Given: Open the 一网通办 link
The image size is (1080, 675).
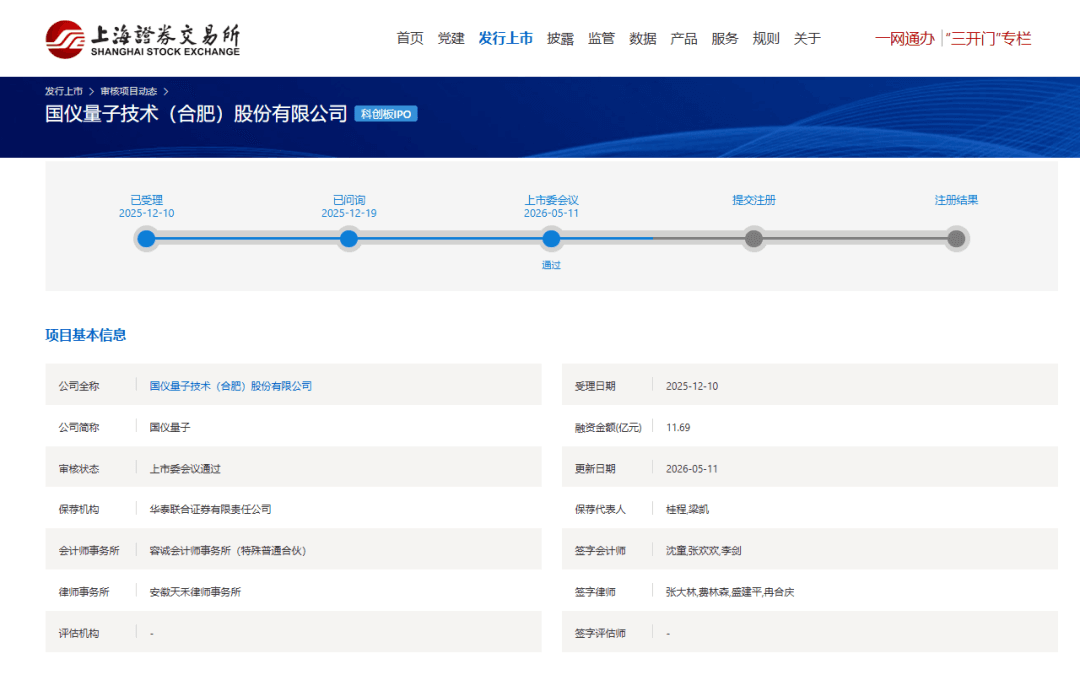Looking at the screenshot, I should click(x=904, y=39).
